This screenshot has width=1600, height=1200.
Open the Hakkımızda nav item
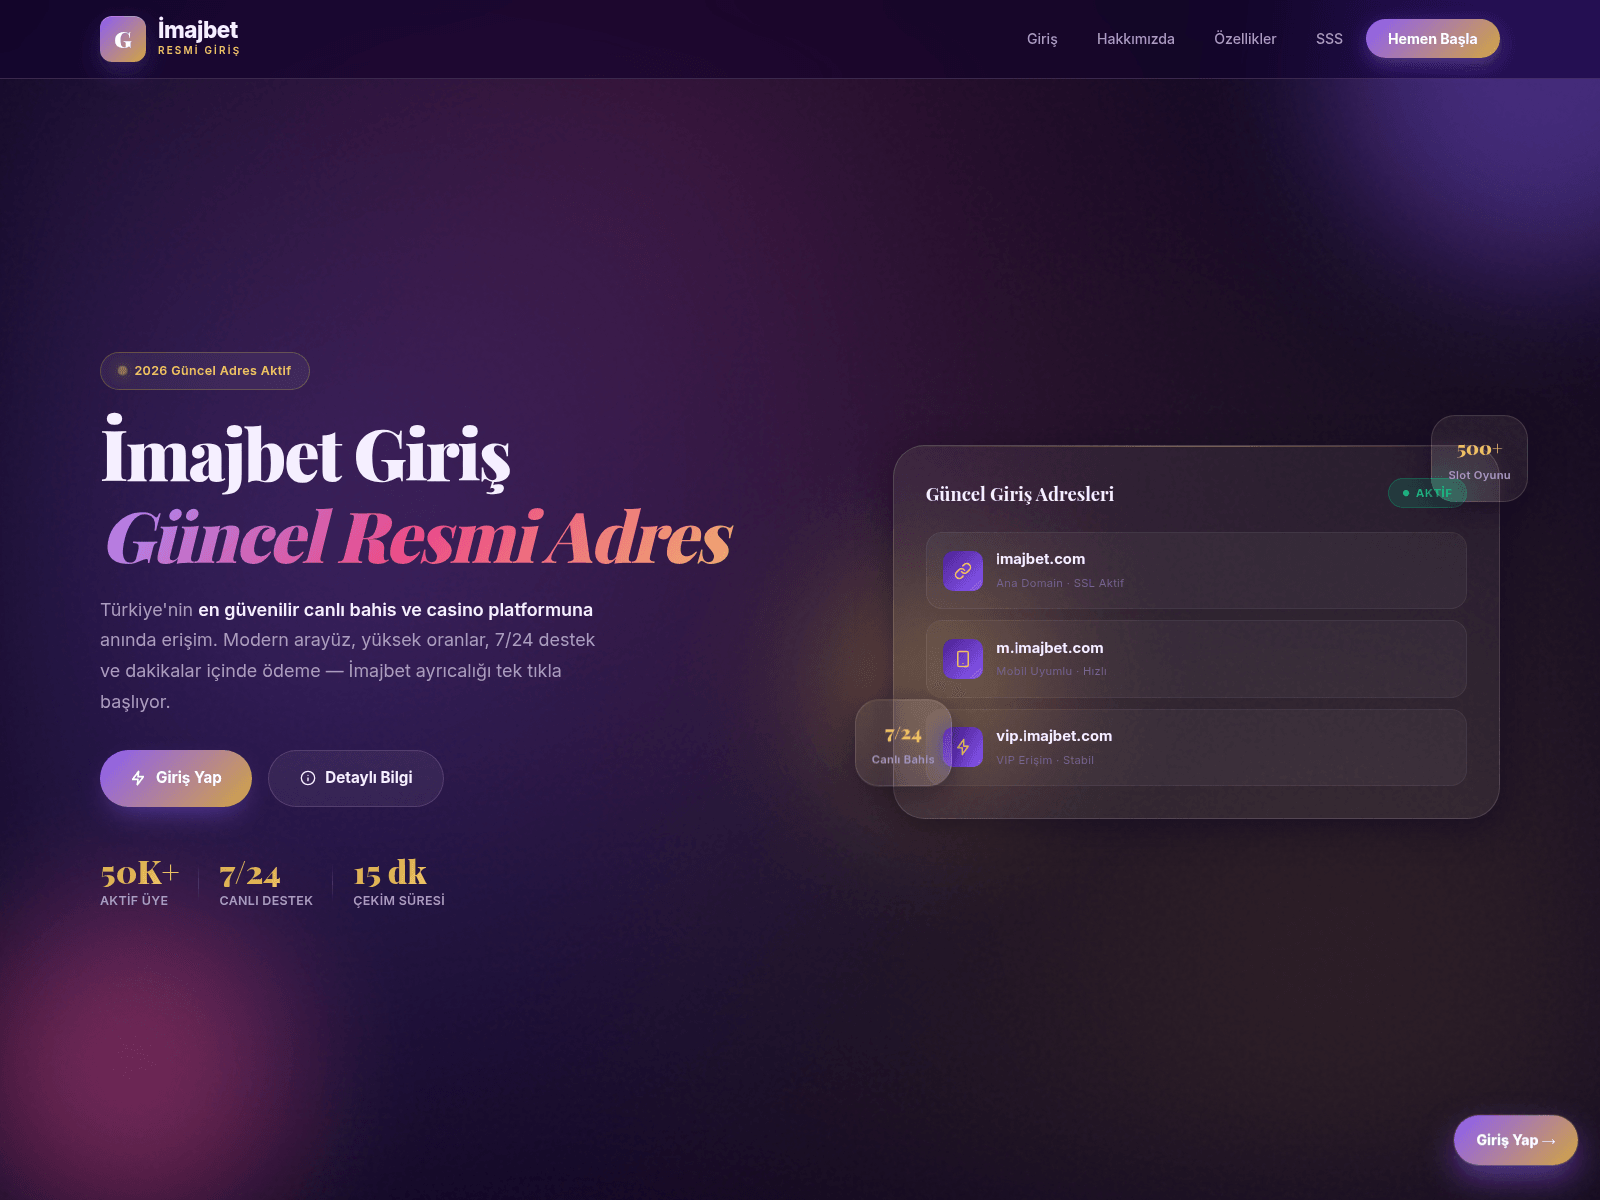pos(1136,39)
